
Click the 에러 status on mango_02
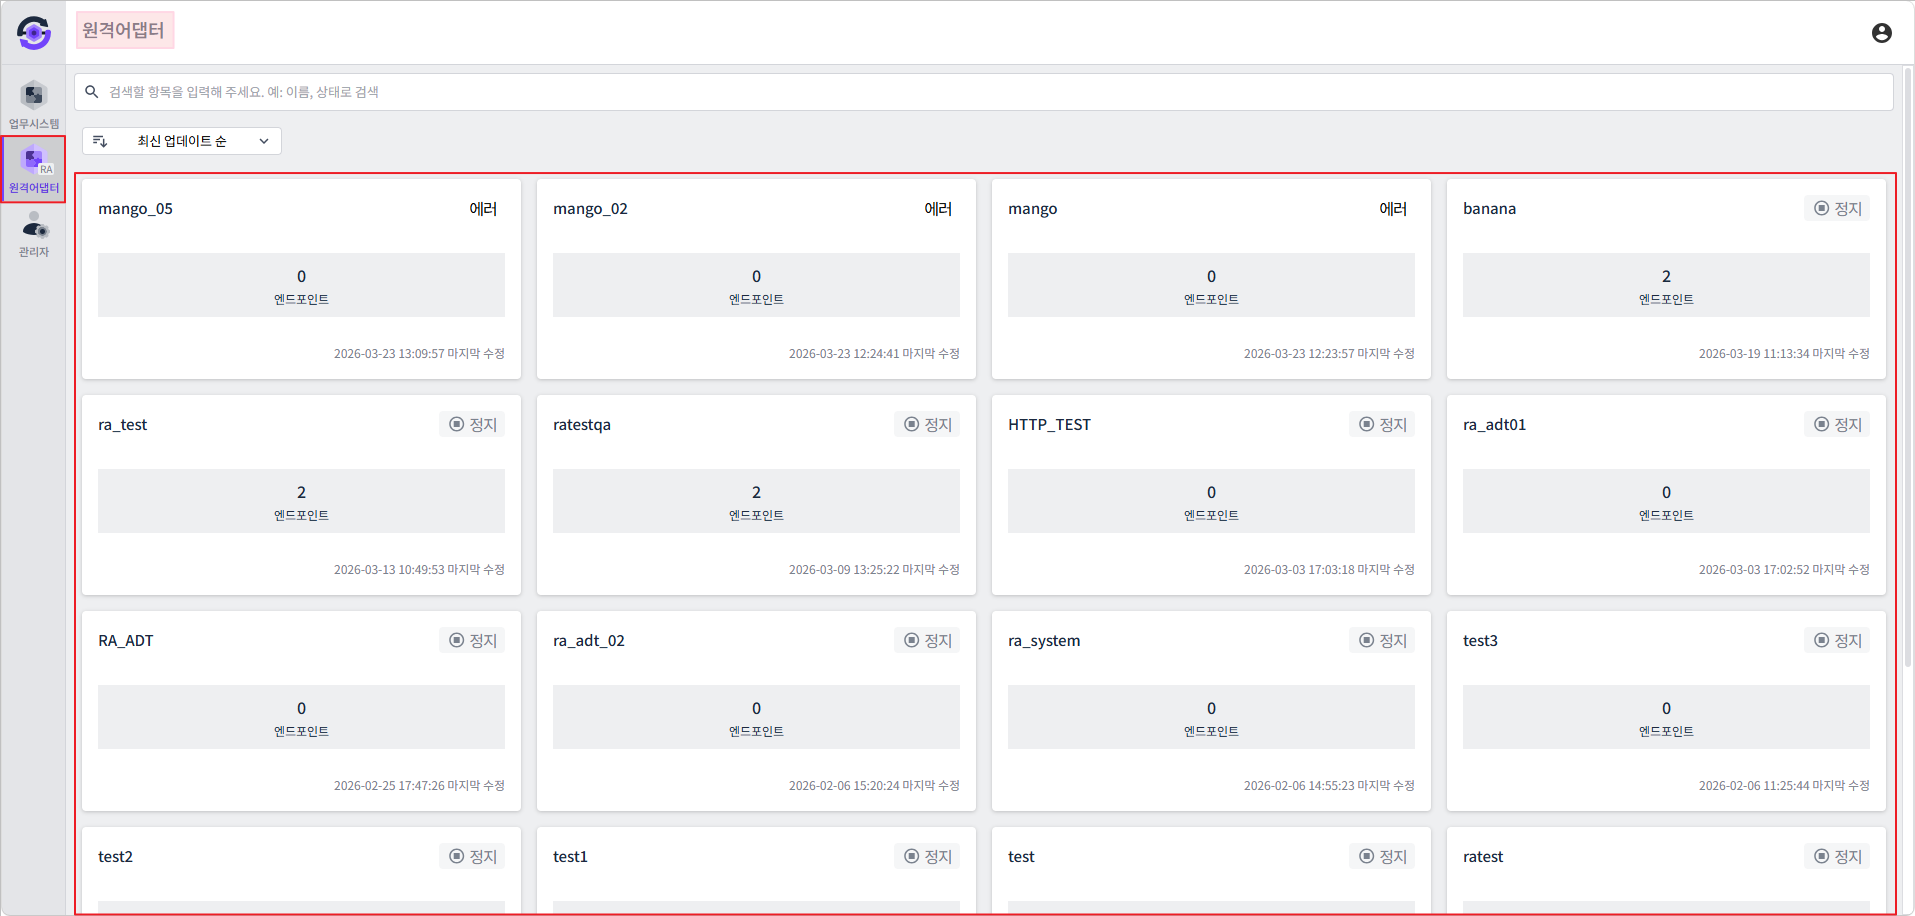[938, 209]
